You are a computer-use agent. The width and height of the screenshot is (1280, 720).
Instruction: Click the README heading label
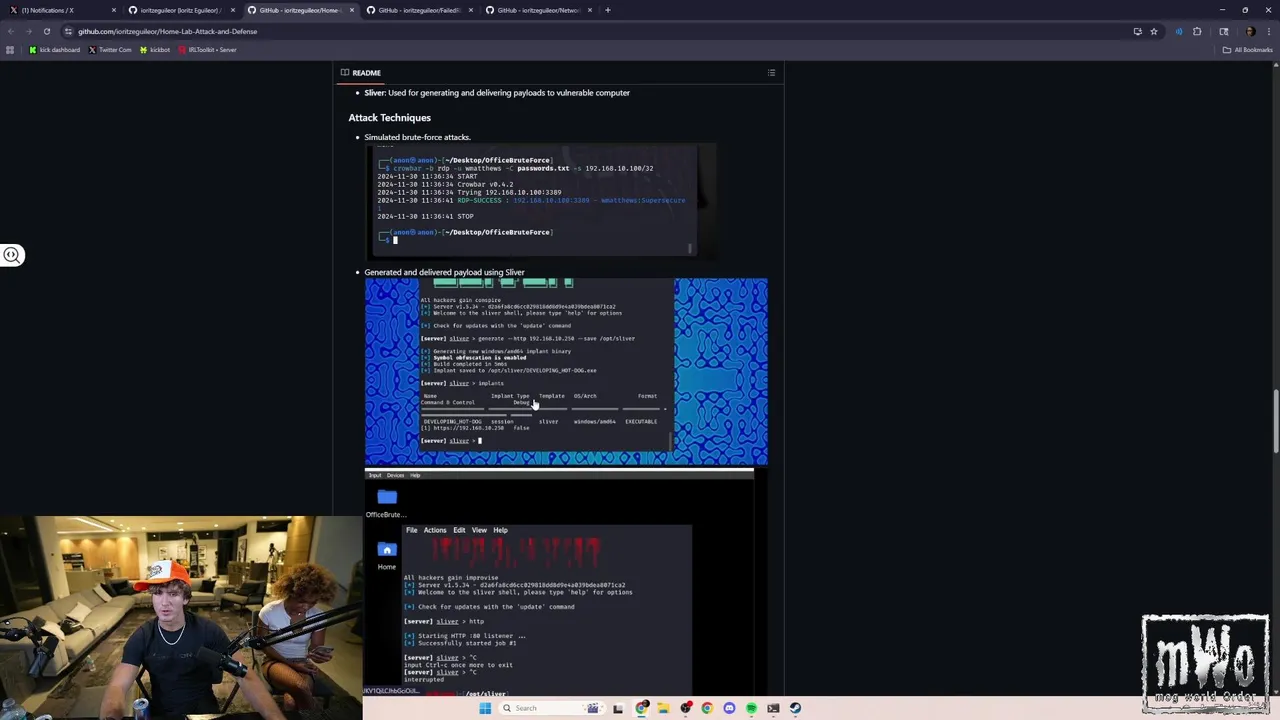coord(366,72)
